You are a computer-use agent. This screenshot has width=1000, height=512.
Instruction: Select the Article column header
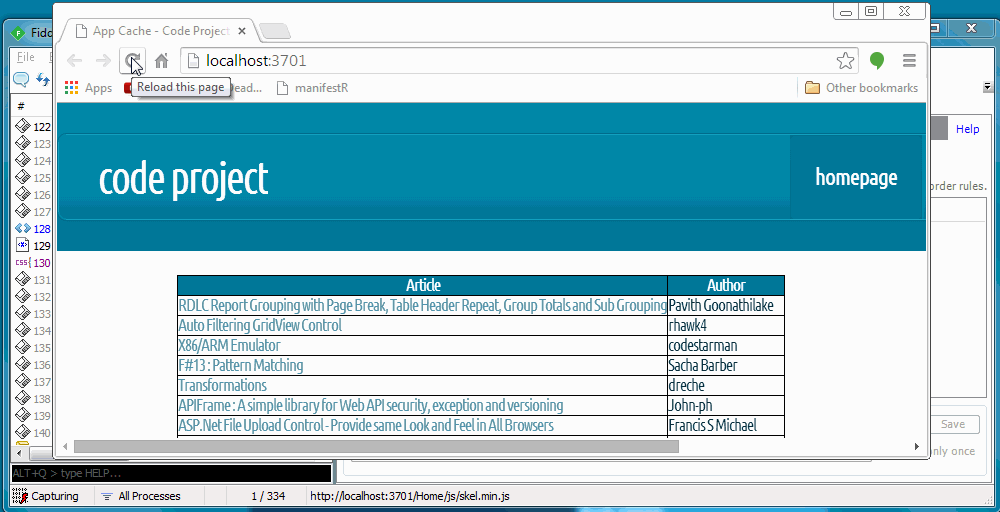pos(423,285)
